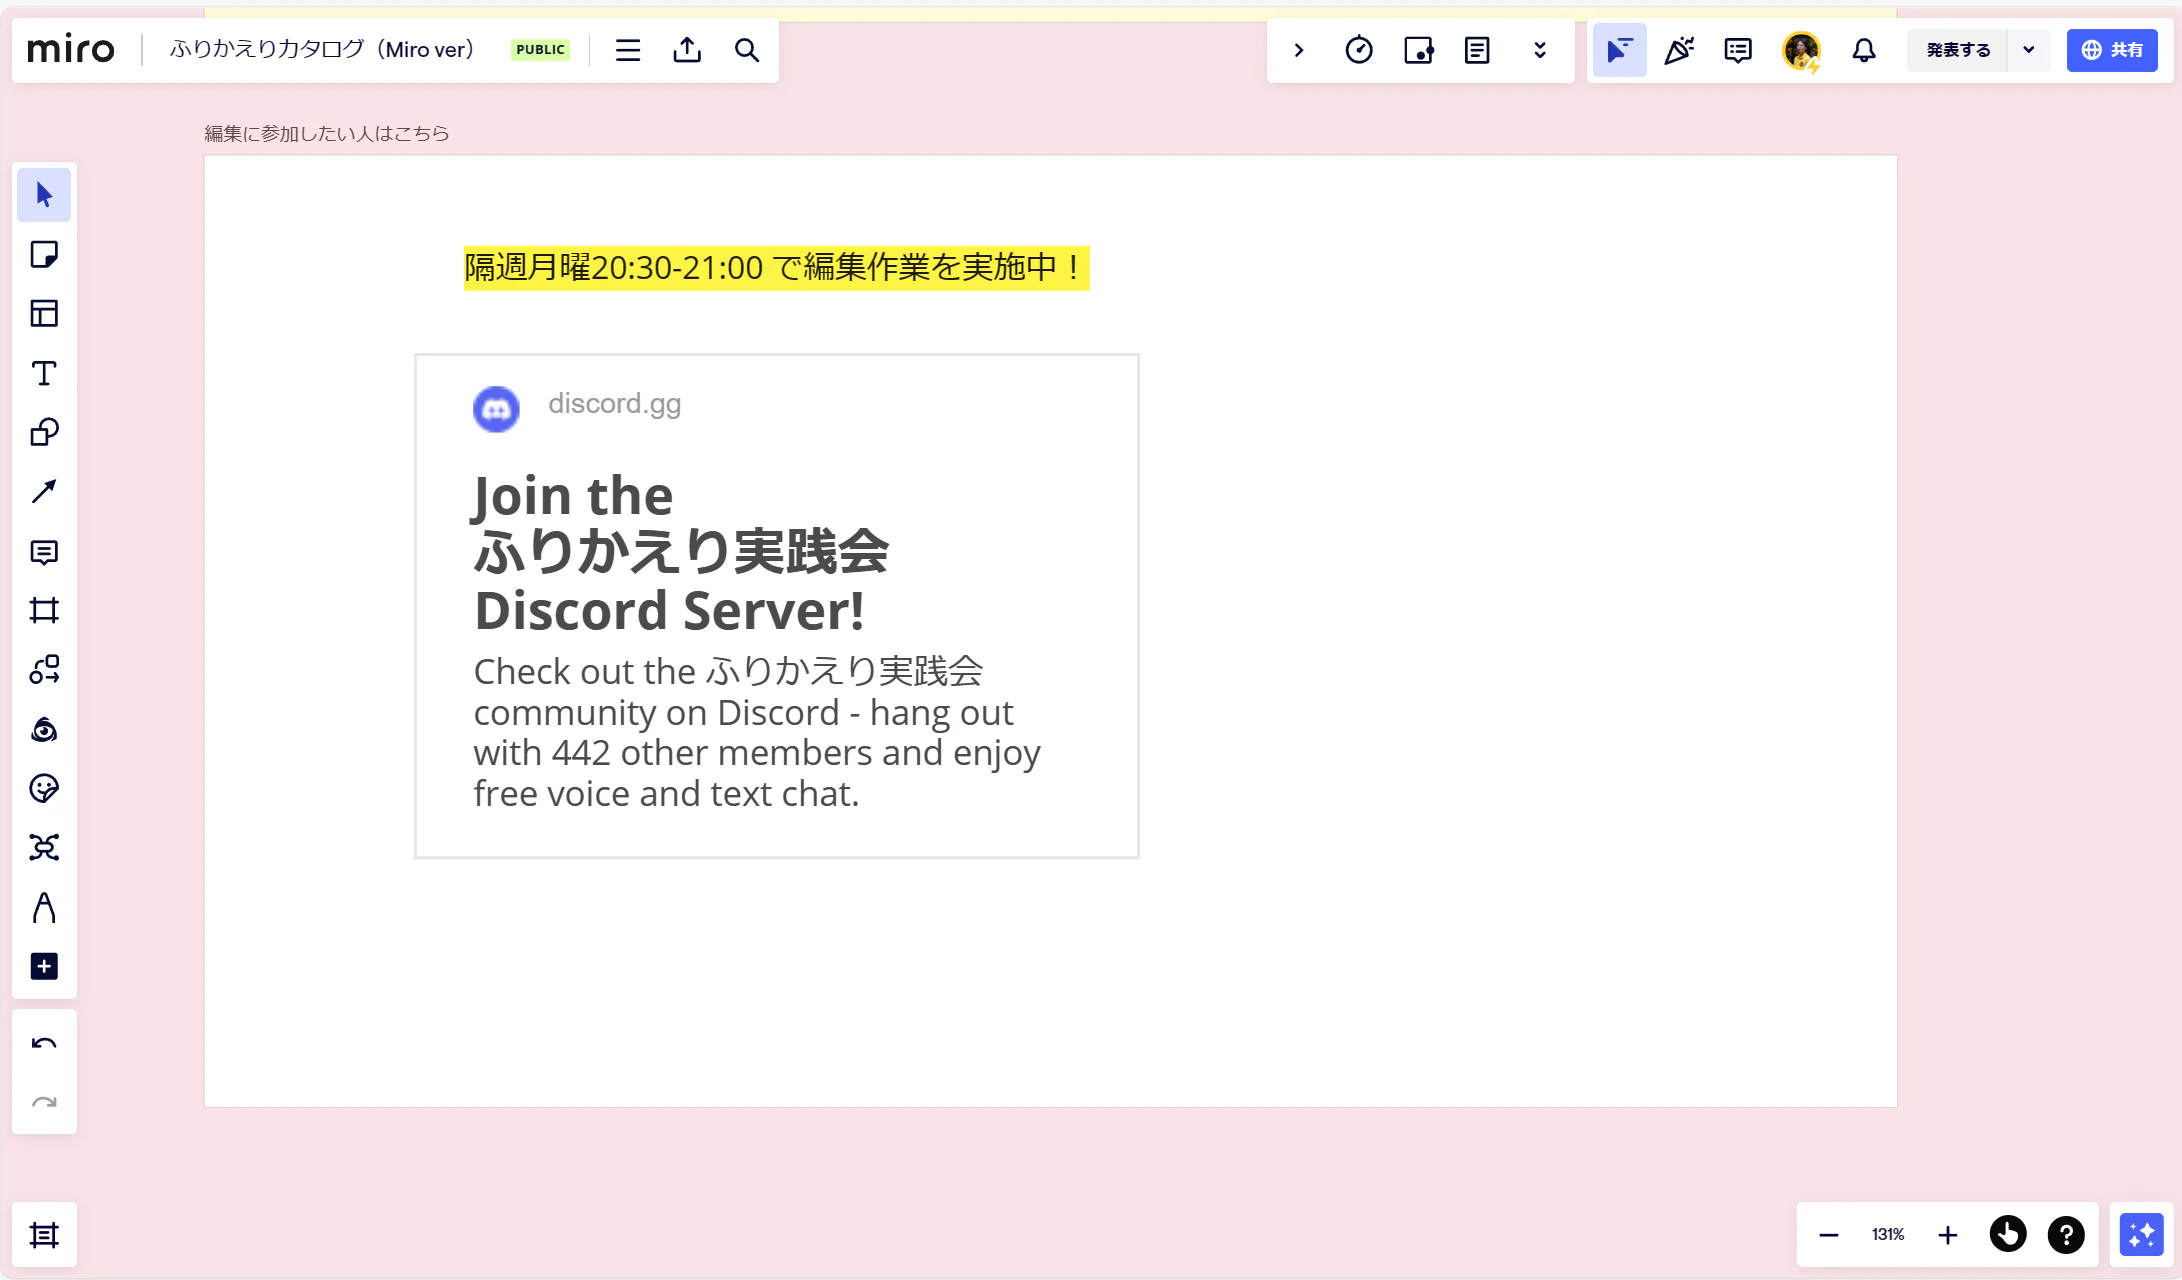Open the Miro AI sparkle assistant
Image resolution: width=2182 pixels, height=1280 pixels.
pos(2142,1235)
